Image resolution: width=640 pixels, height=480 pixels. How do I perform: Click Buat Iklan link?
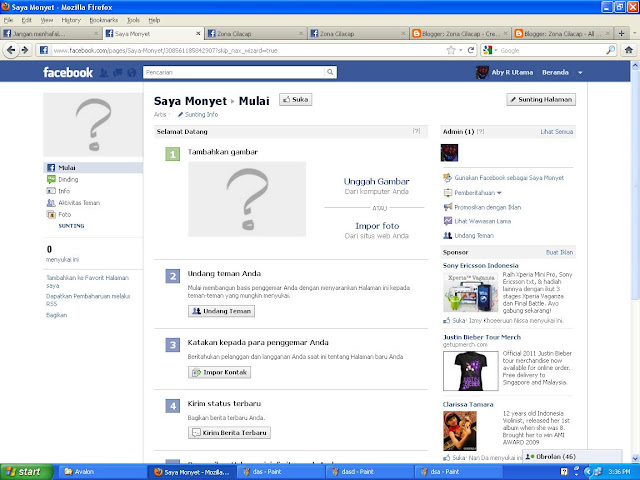coord(559,252)
